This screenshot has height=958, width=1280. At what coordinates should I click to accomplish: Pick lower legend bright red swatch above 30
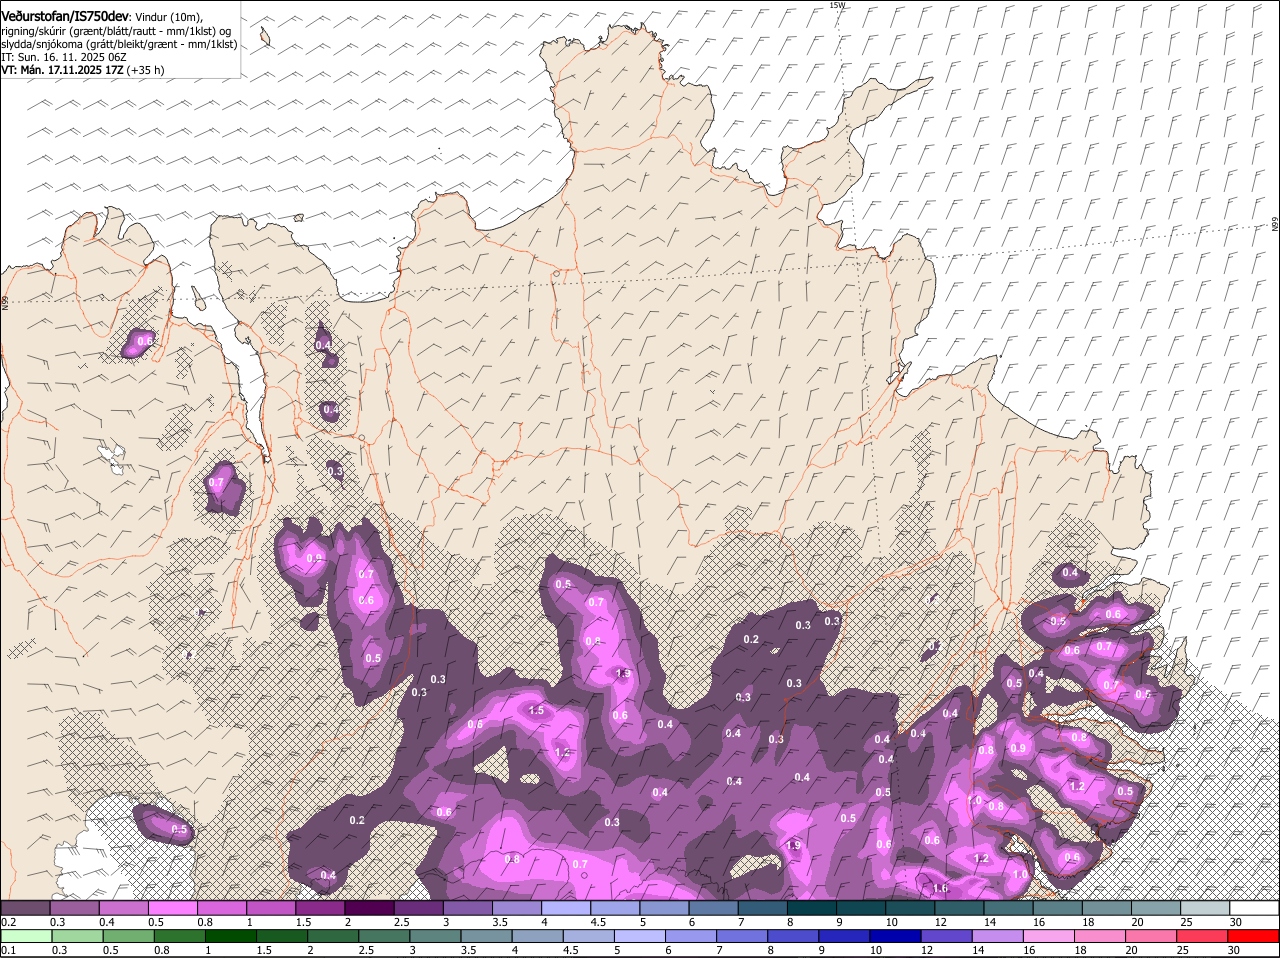coord(1251,936)
